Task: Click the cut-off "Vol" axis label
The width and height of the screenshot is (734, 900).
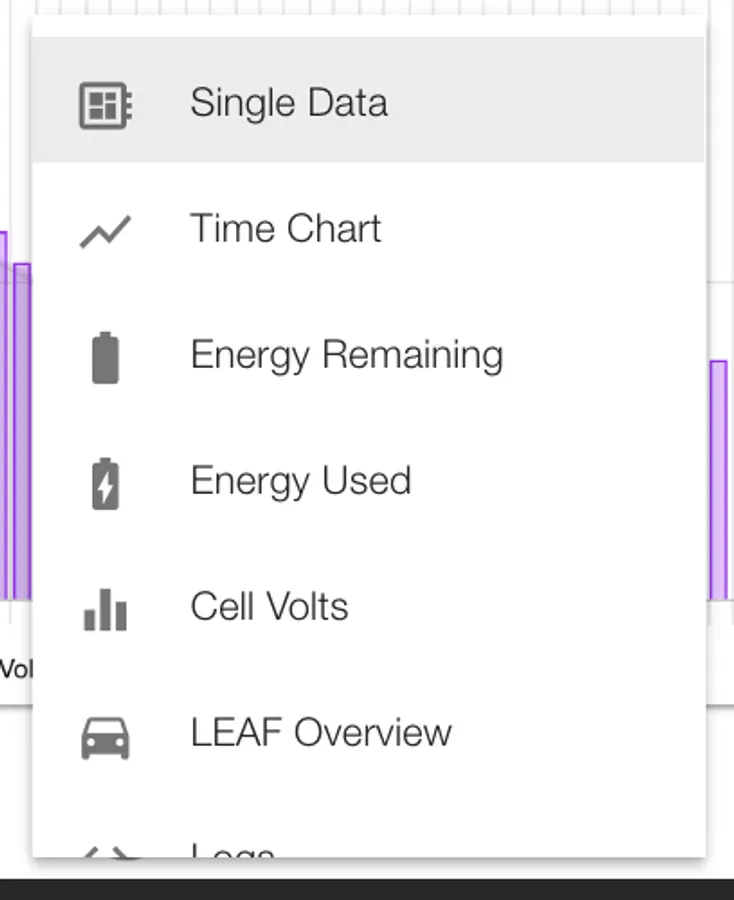Action: pos(15,669)
